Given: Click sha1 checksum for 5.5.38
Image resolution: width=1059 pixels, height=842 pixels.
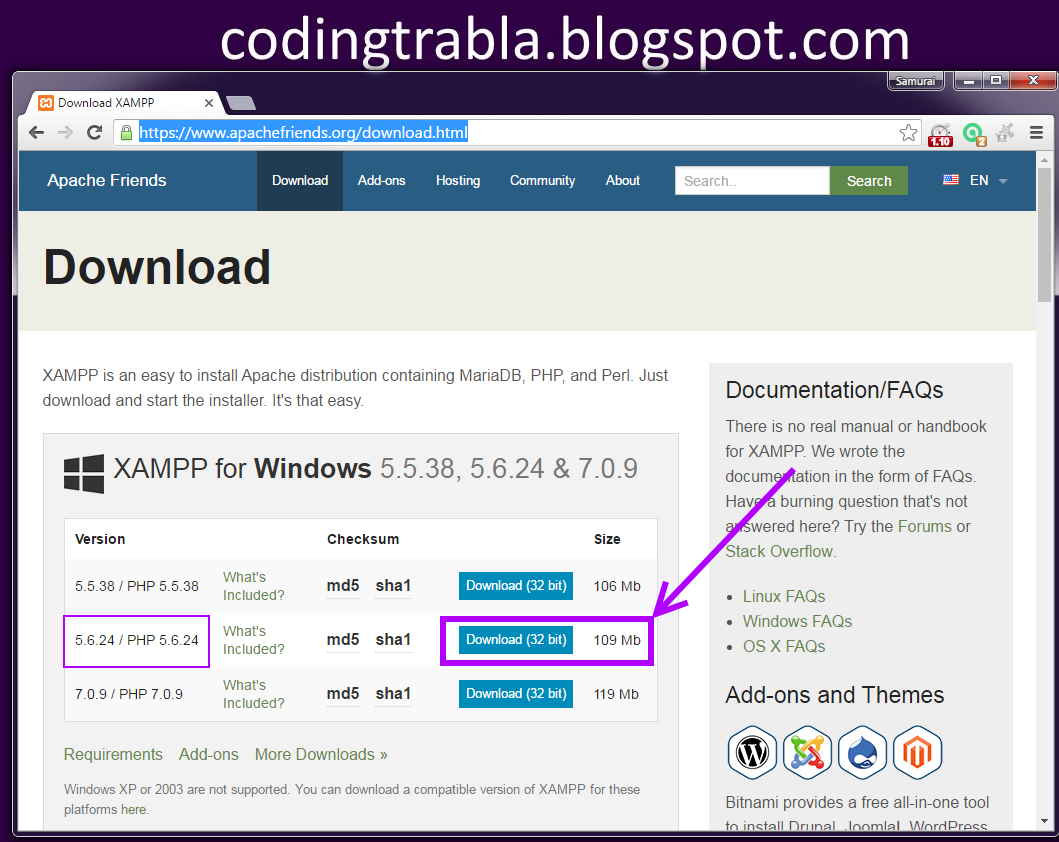Looking at the screenshot, I should pyautogui.click(x=393, y=585).
